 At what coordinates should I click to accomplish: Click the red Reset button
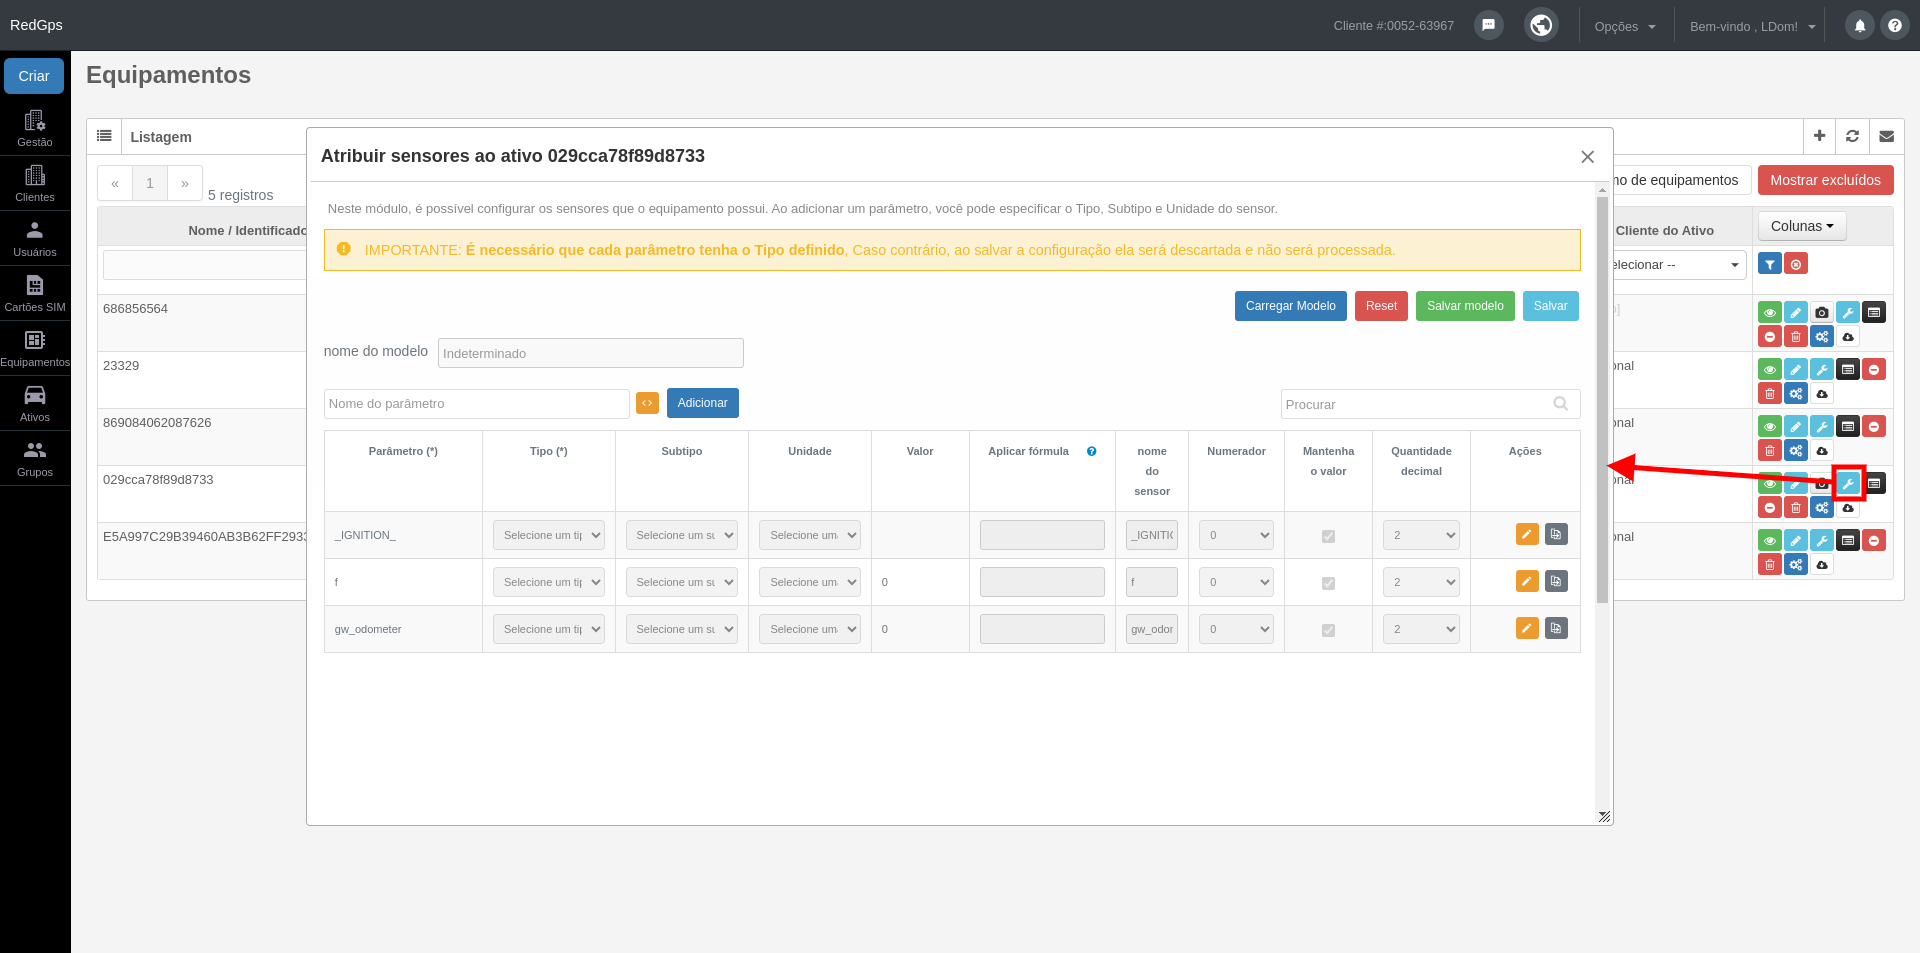click(x=1381, y=306)
